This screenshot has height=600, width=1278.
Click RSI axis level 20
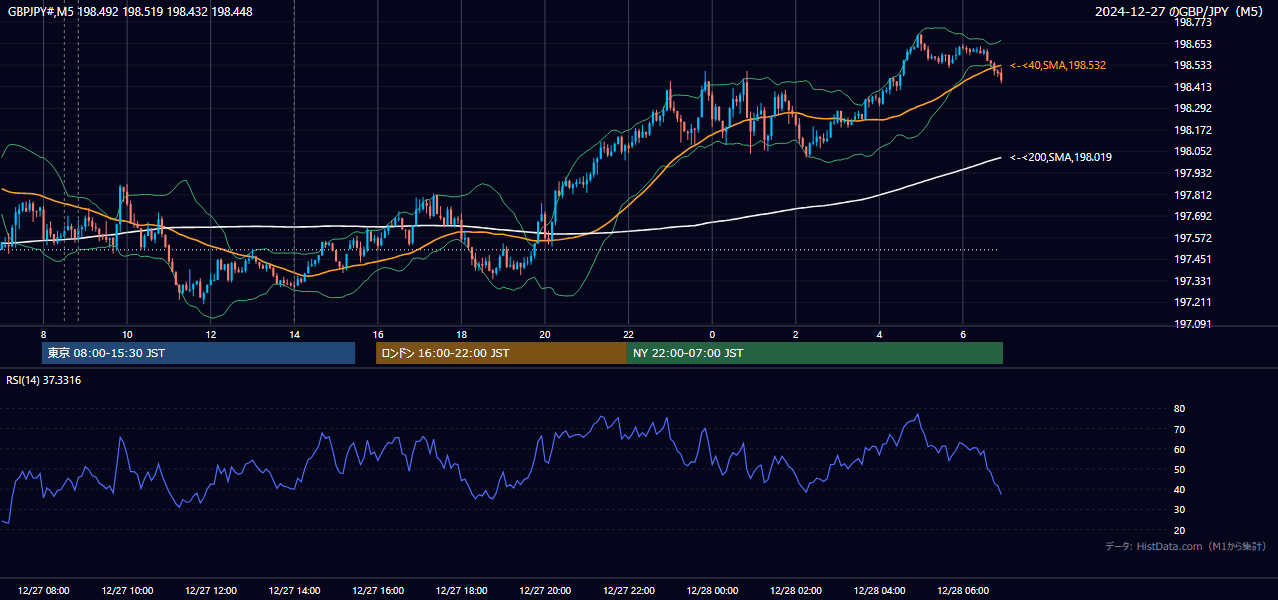tap(1179, 530)
